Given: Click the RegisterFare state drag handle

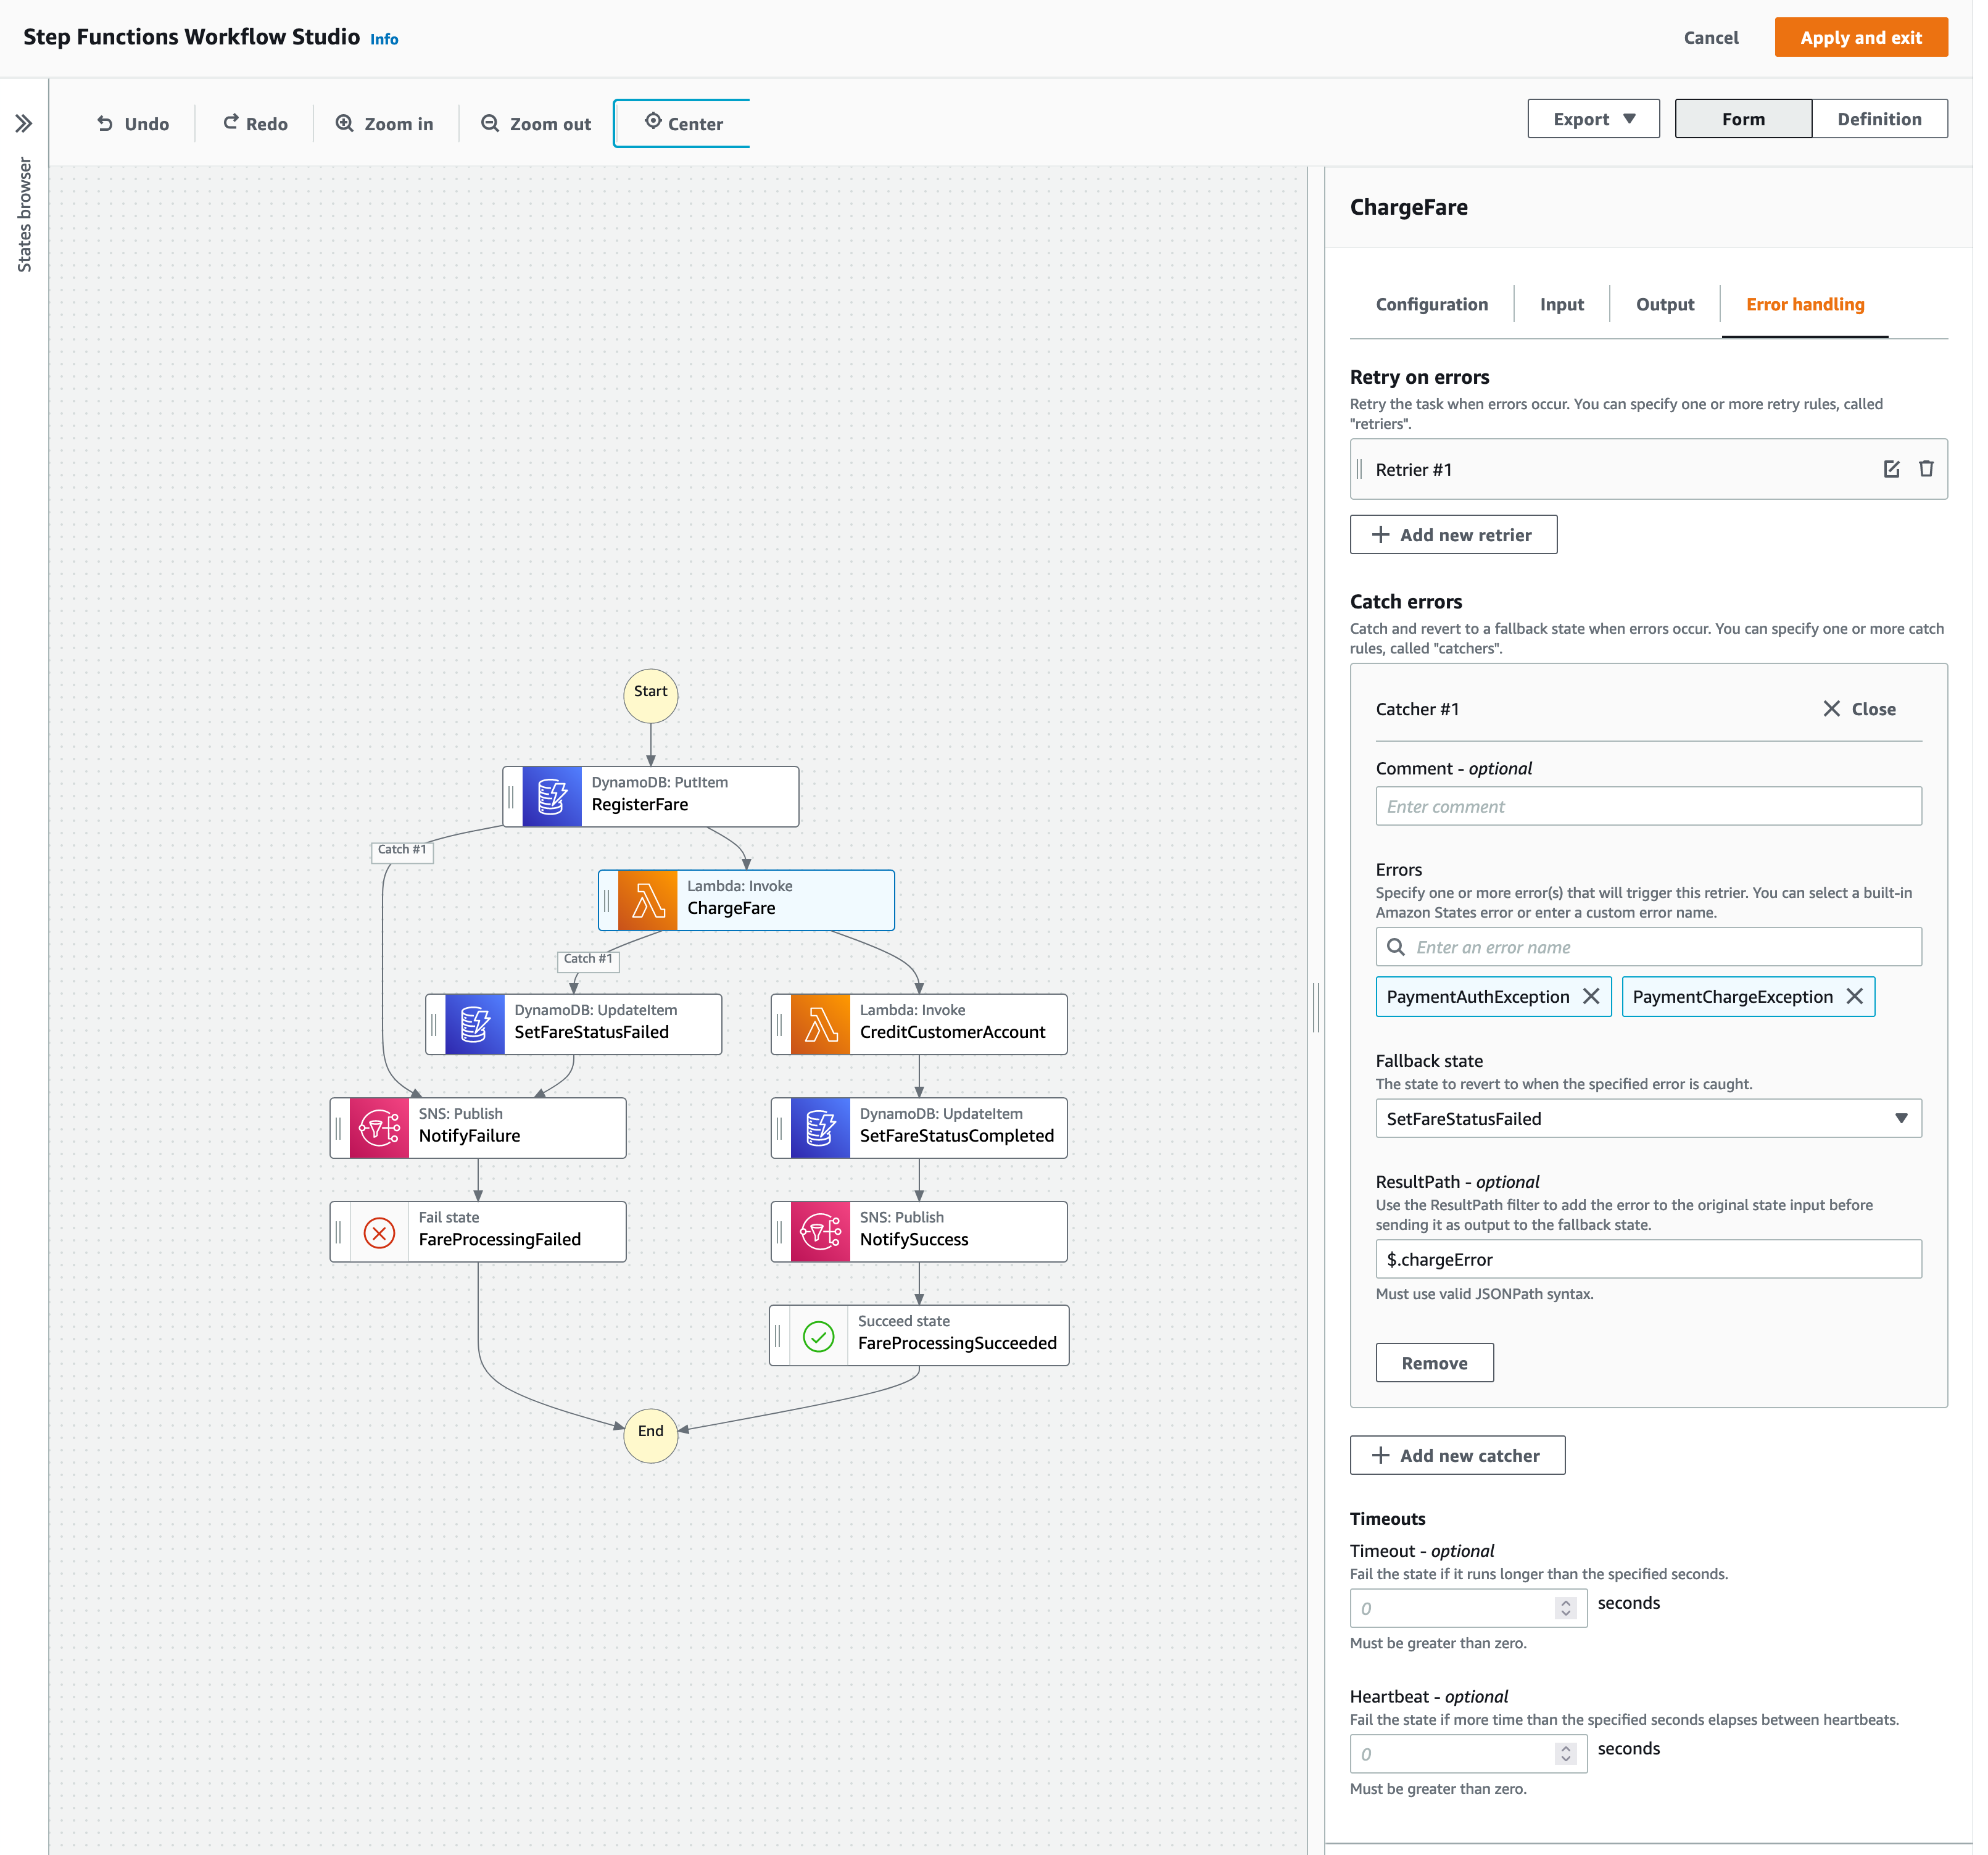Looking at the screenshot, I should [512, 798].
